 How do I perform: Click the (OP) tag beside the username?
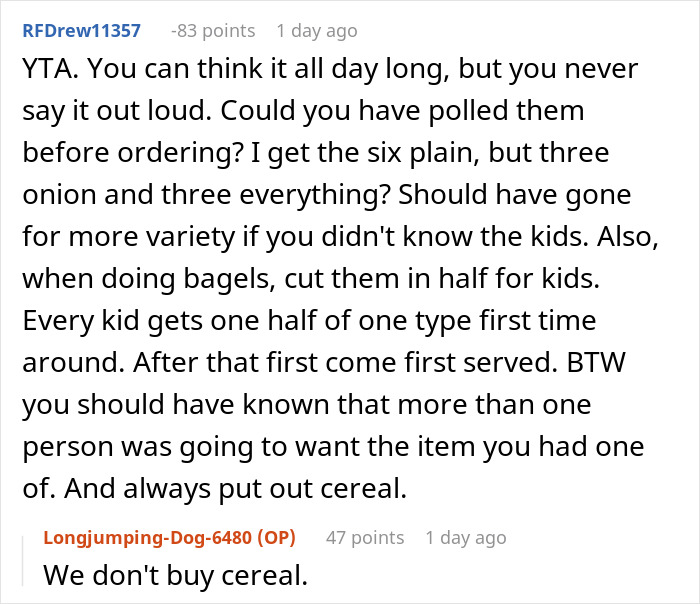coord(276,538)
